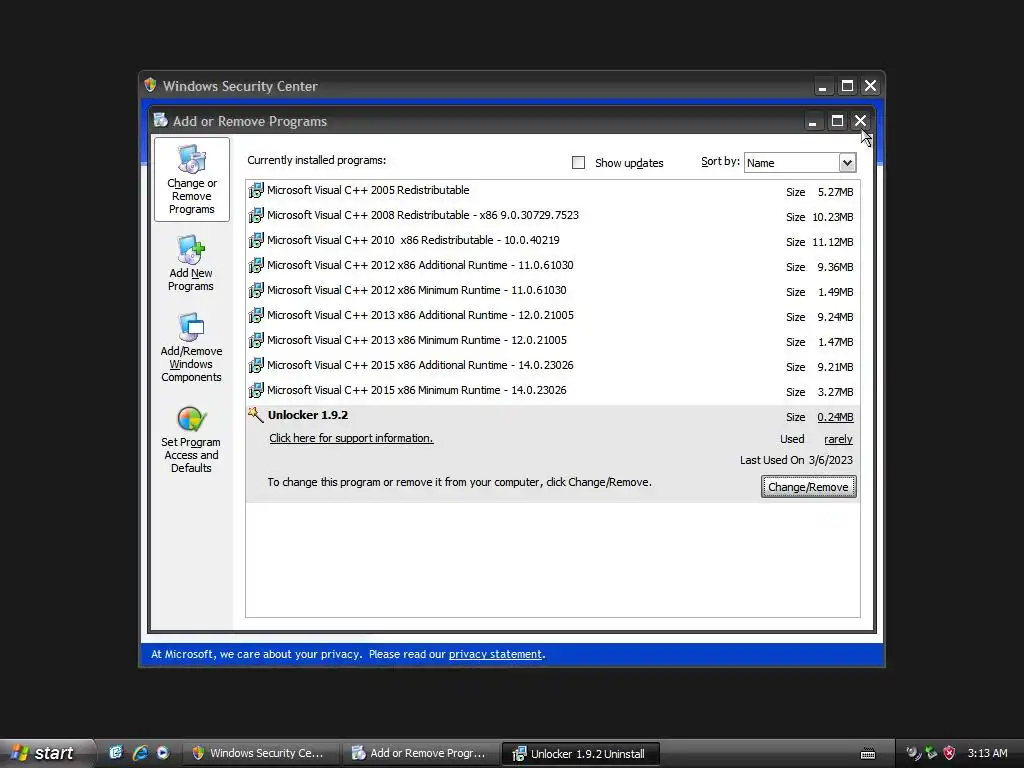
Task: Click the 3:13 AM taskbar clock
Action: coord(987,753)
